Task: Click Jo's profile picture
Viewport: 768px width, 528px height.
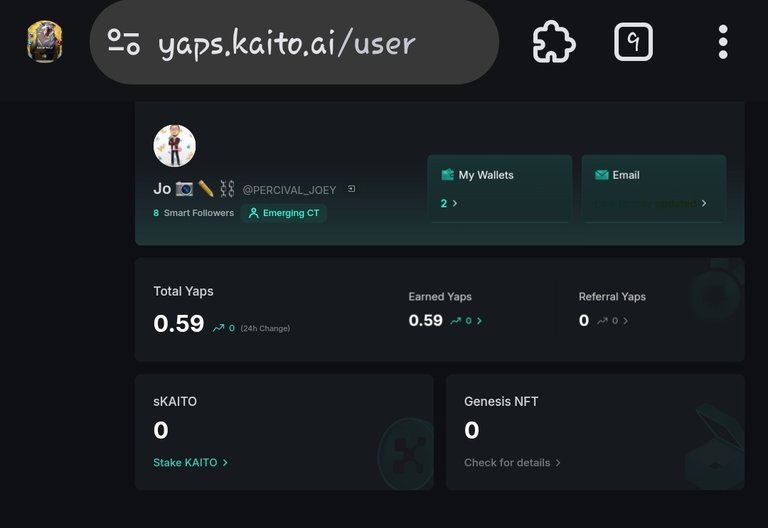Action: [x=174, y=145]
